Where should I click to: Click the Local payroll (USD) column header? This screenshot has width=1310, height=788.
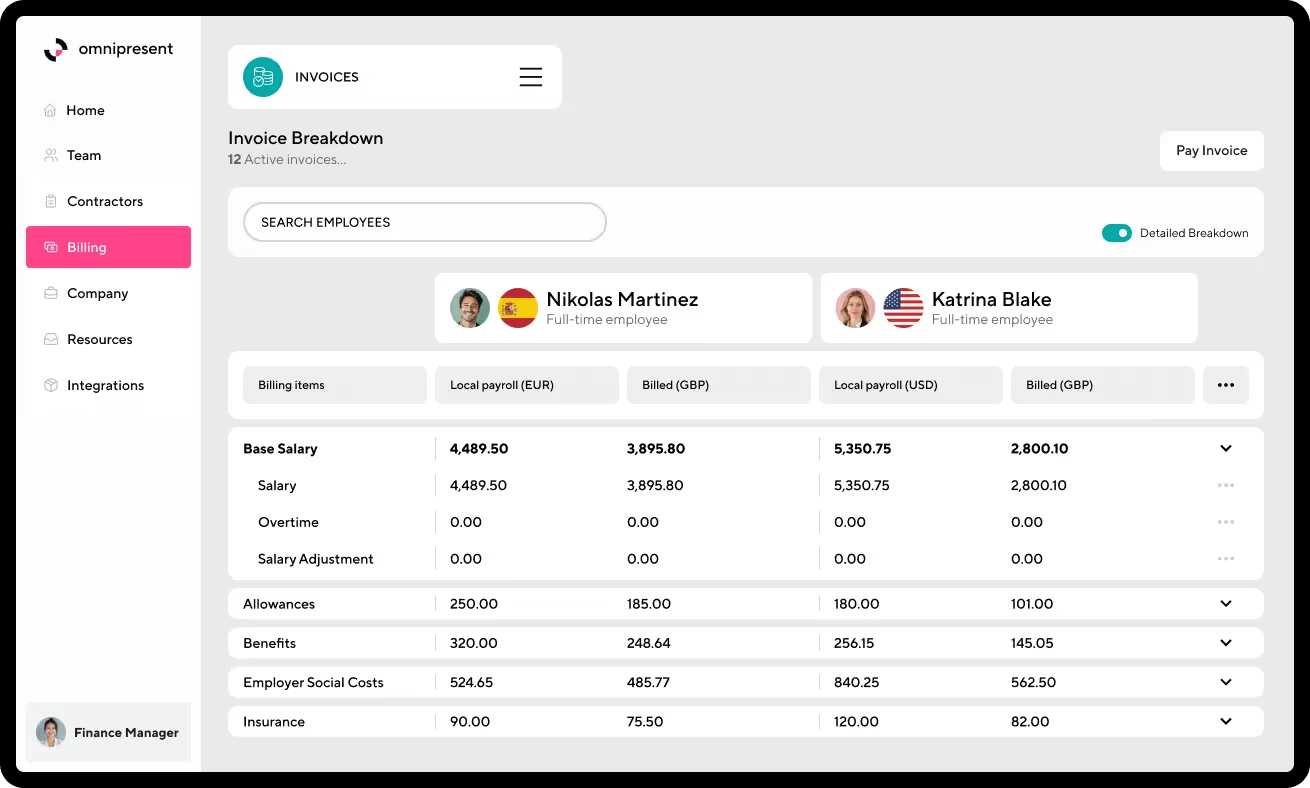tap(911, 385)
